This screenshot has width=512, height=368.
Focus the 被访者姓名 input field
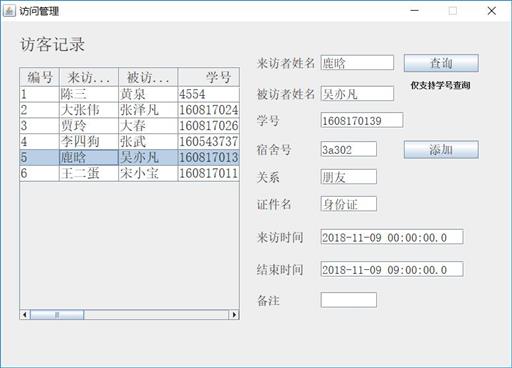[357, 94]
